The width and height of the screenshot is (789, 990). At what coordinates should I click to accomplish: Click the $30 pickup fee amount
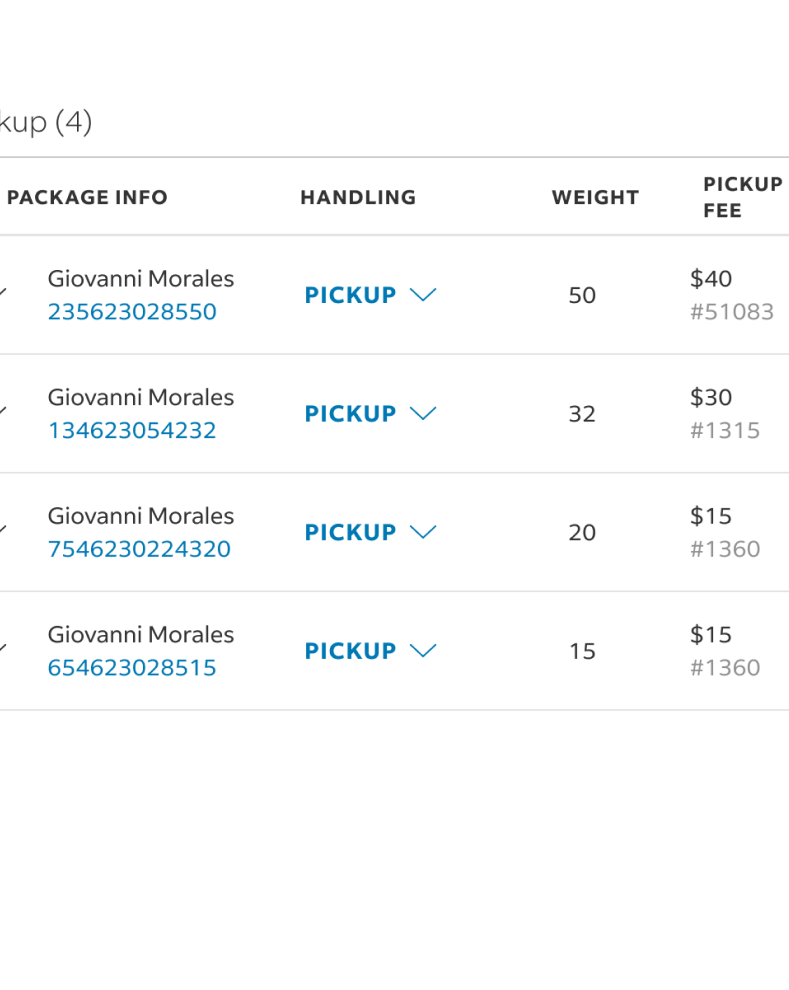(x=711, y=398)
